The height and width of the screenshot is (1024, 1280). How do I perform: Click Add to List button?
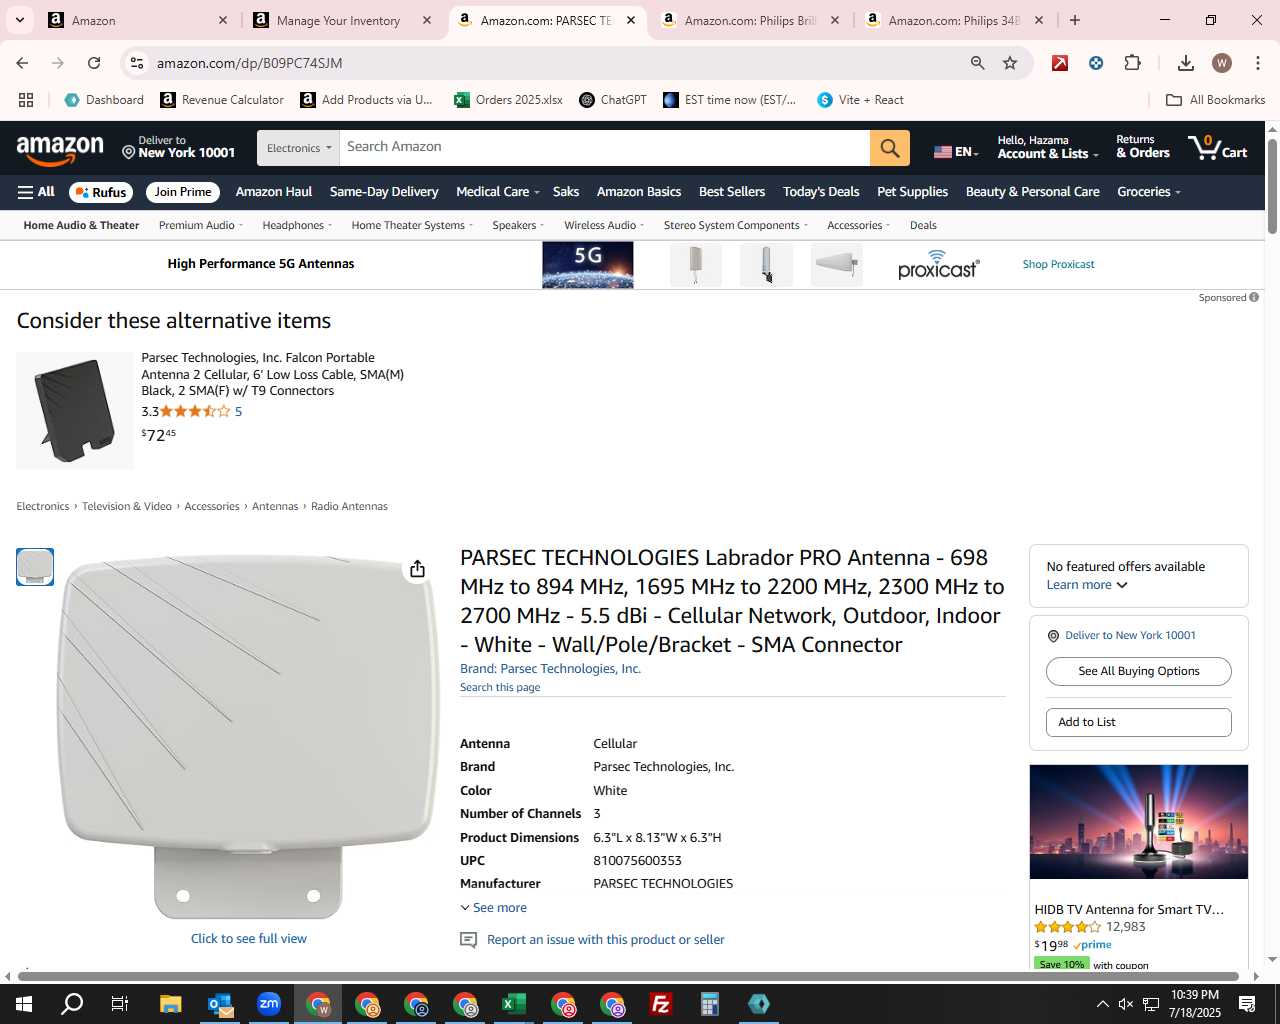pyautogui.click(x=1139, y=722)
